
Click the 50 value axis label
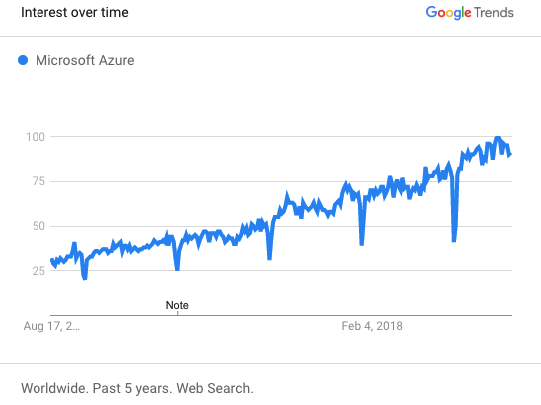point(39,226)
